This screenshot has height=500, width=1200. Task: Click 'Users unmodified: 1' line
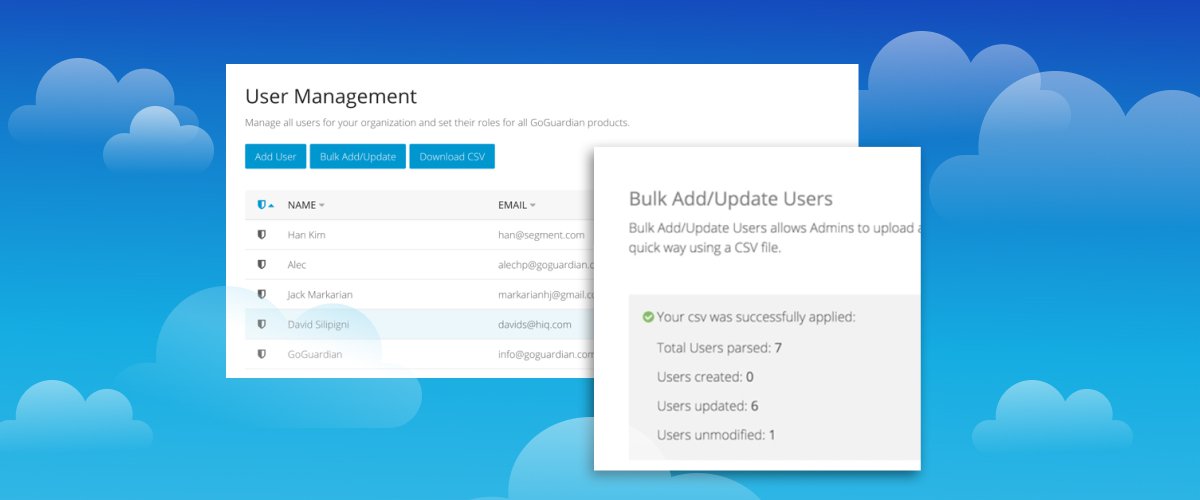point(716,435)
